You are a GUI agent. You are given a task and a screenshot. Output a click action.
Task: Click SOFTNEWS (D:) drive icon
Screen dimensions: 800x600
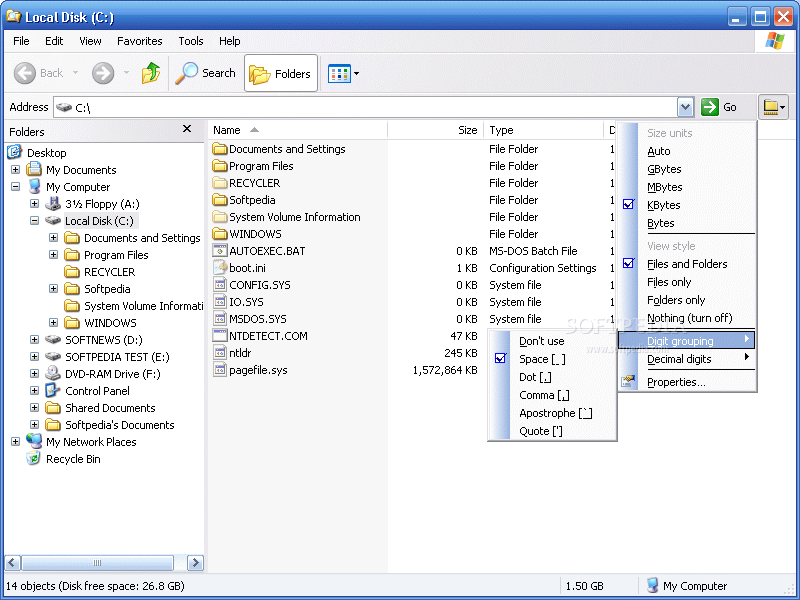[53, 339]
